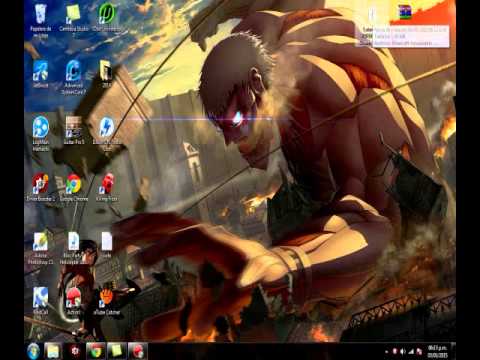Image resolution: width=480 pixels, height=360 pixels.
Task: Open the Adobe Photoshop CS desktop shortcut
Action: pos(40,248)
